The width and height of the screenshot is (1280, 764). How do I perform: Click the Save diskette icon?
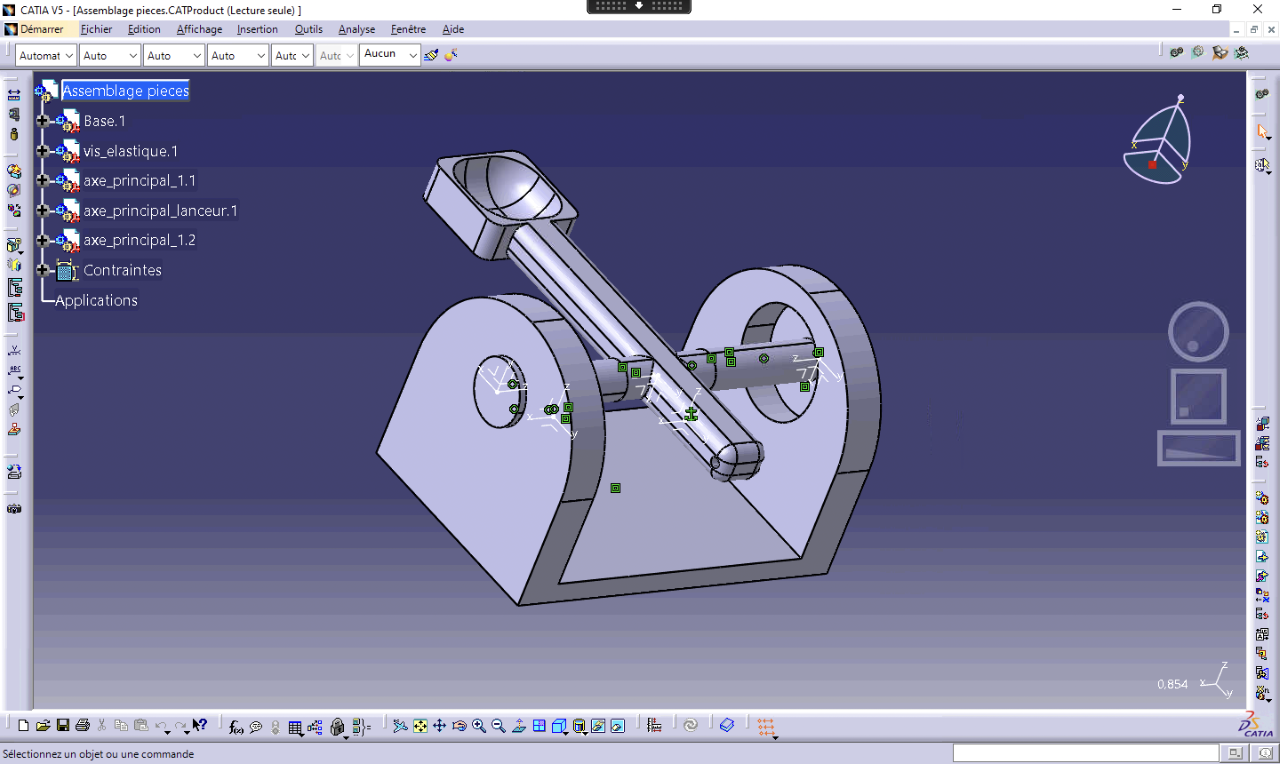tap(62, 726)
